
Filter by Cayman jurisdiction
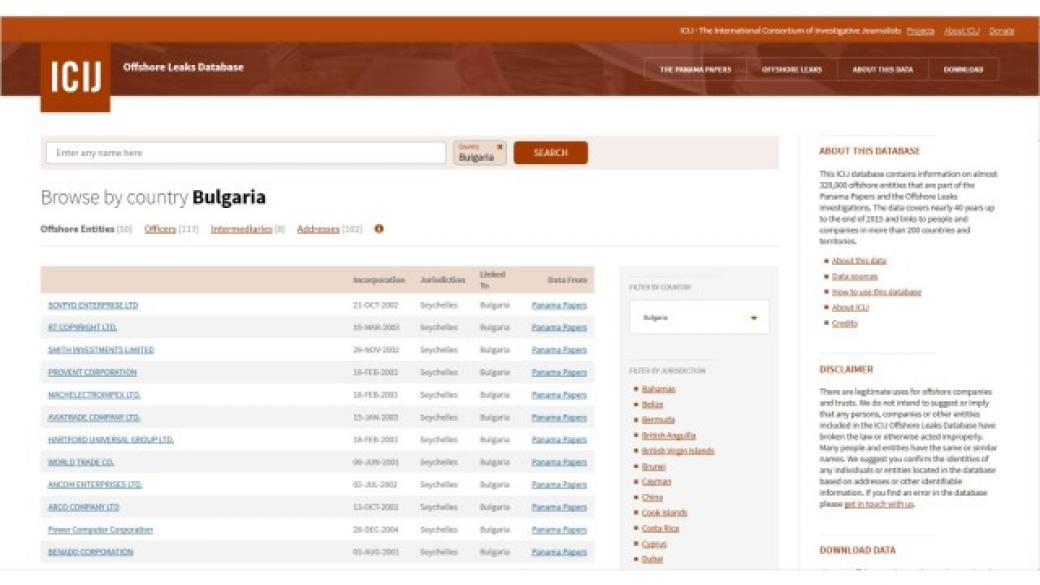click(x=656, y=482)
